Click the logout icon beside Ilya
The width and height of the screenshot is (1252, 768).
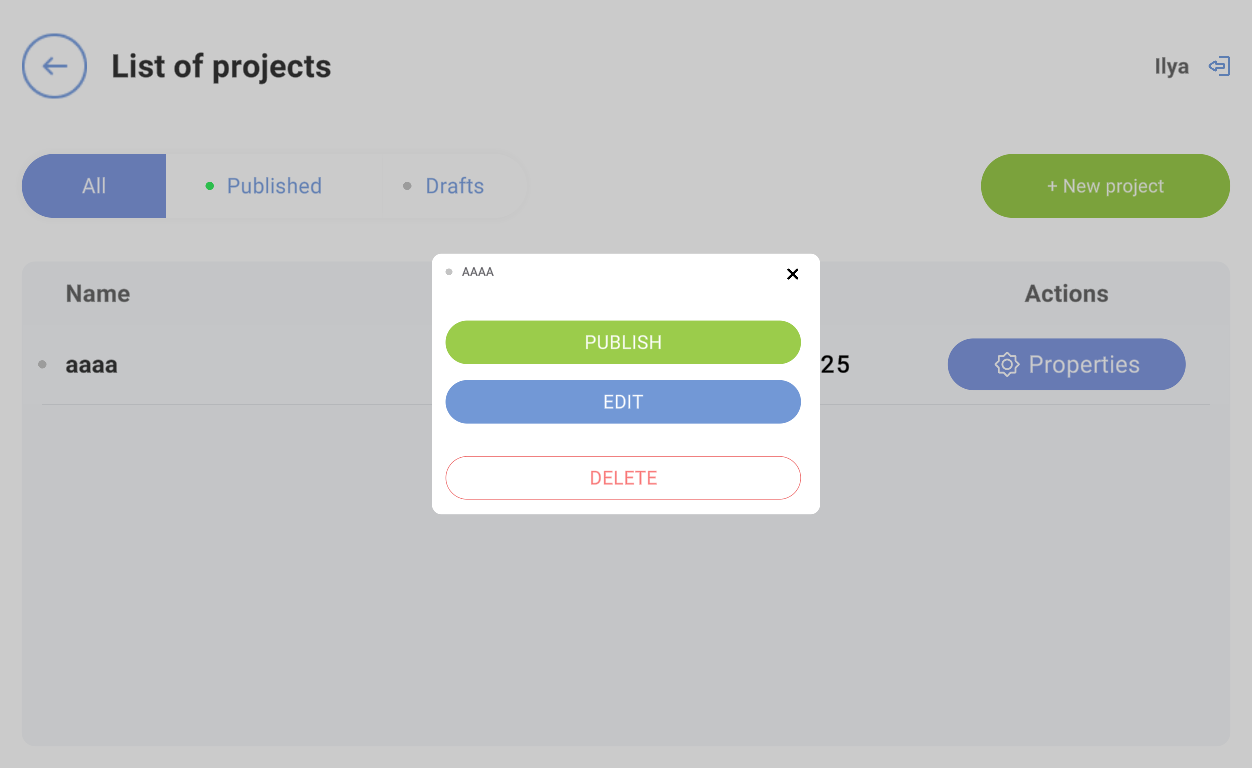[1218, 67]
